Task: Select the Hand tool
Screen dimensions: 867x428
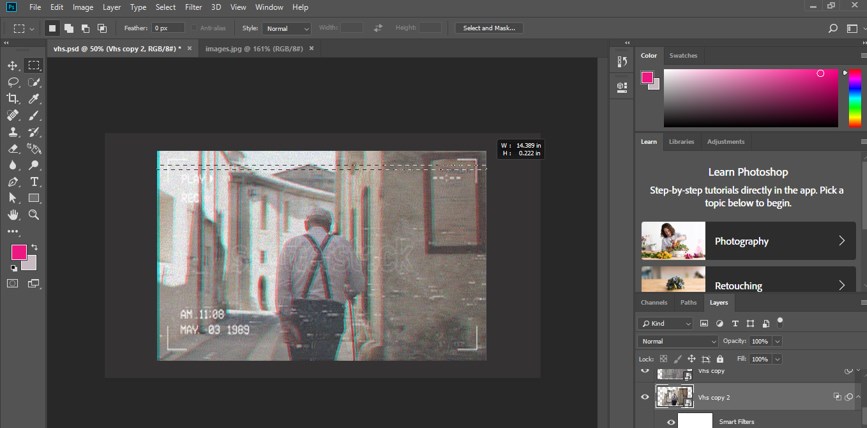Action: 13,214
